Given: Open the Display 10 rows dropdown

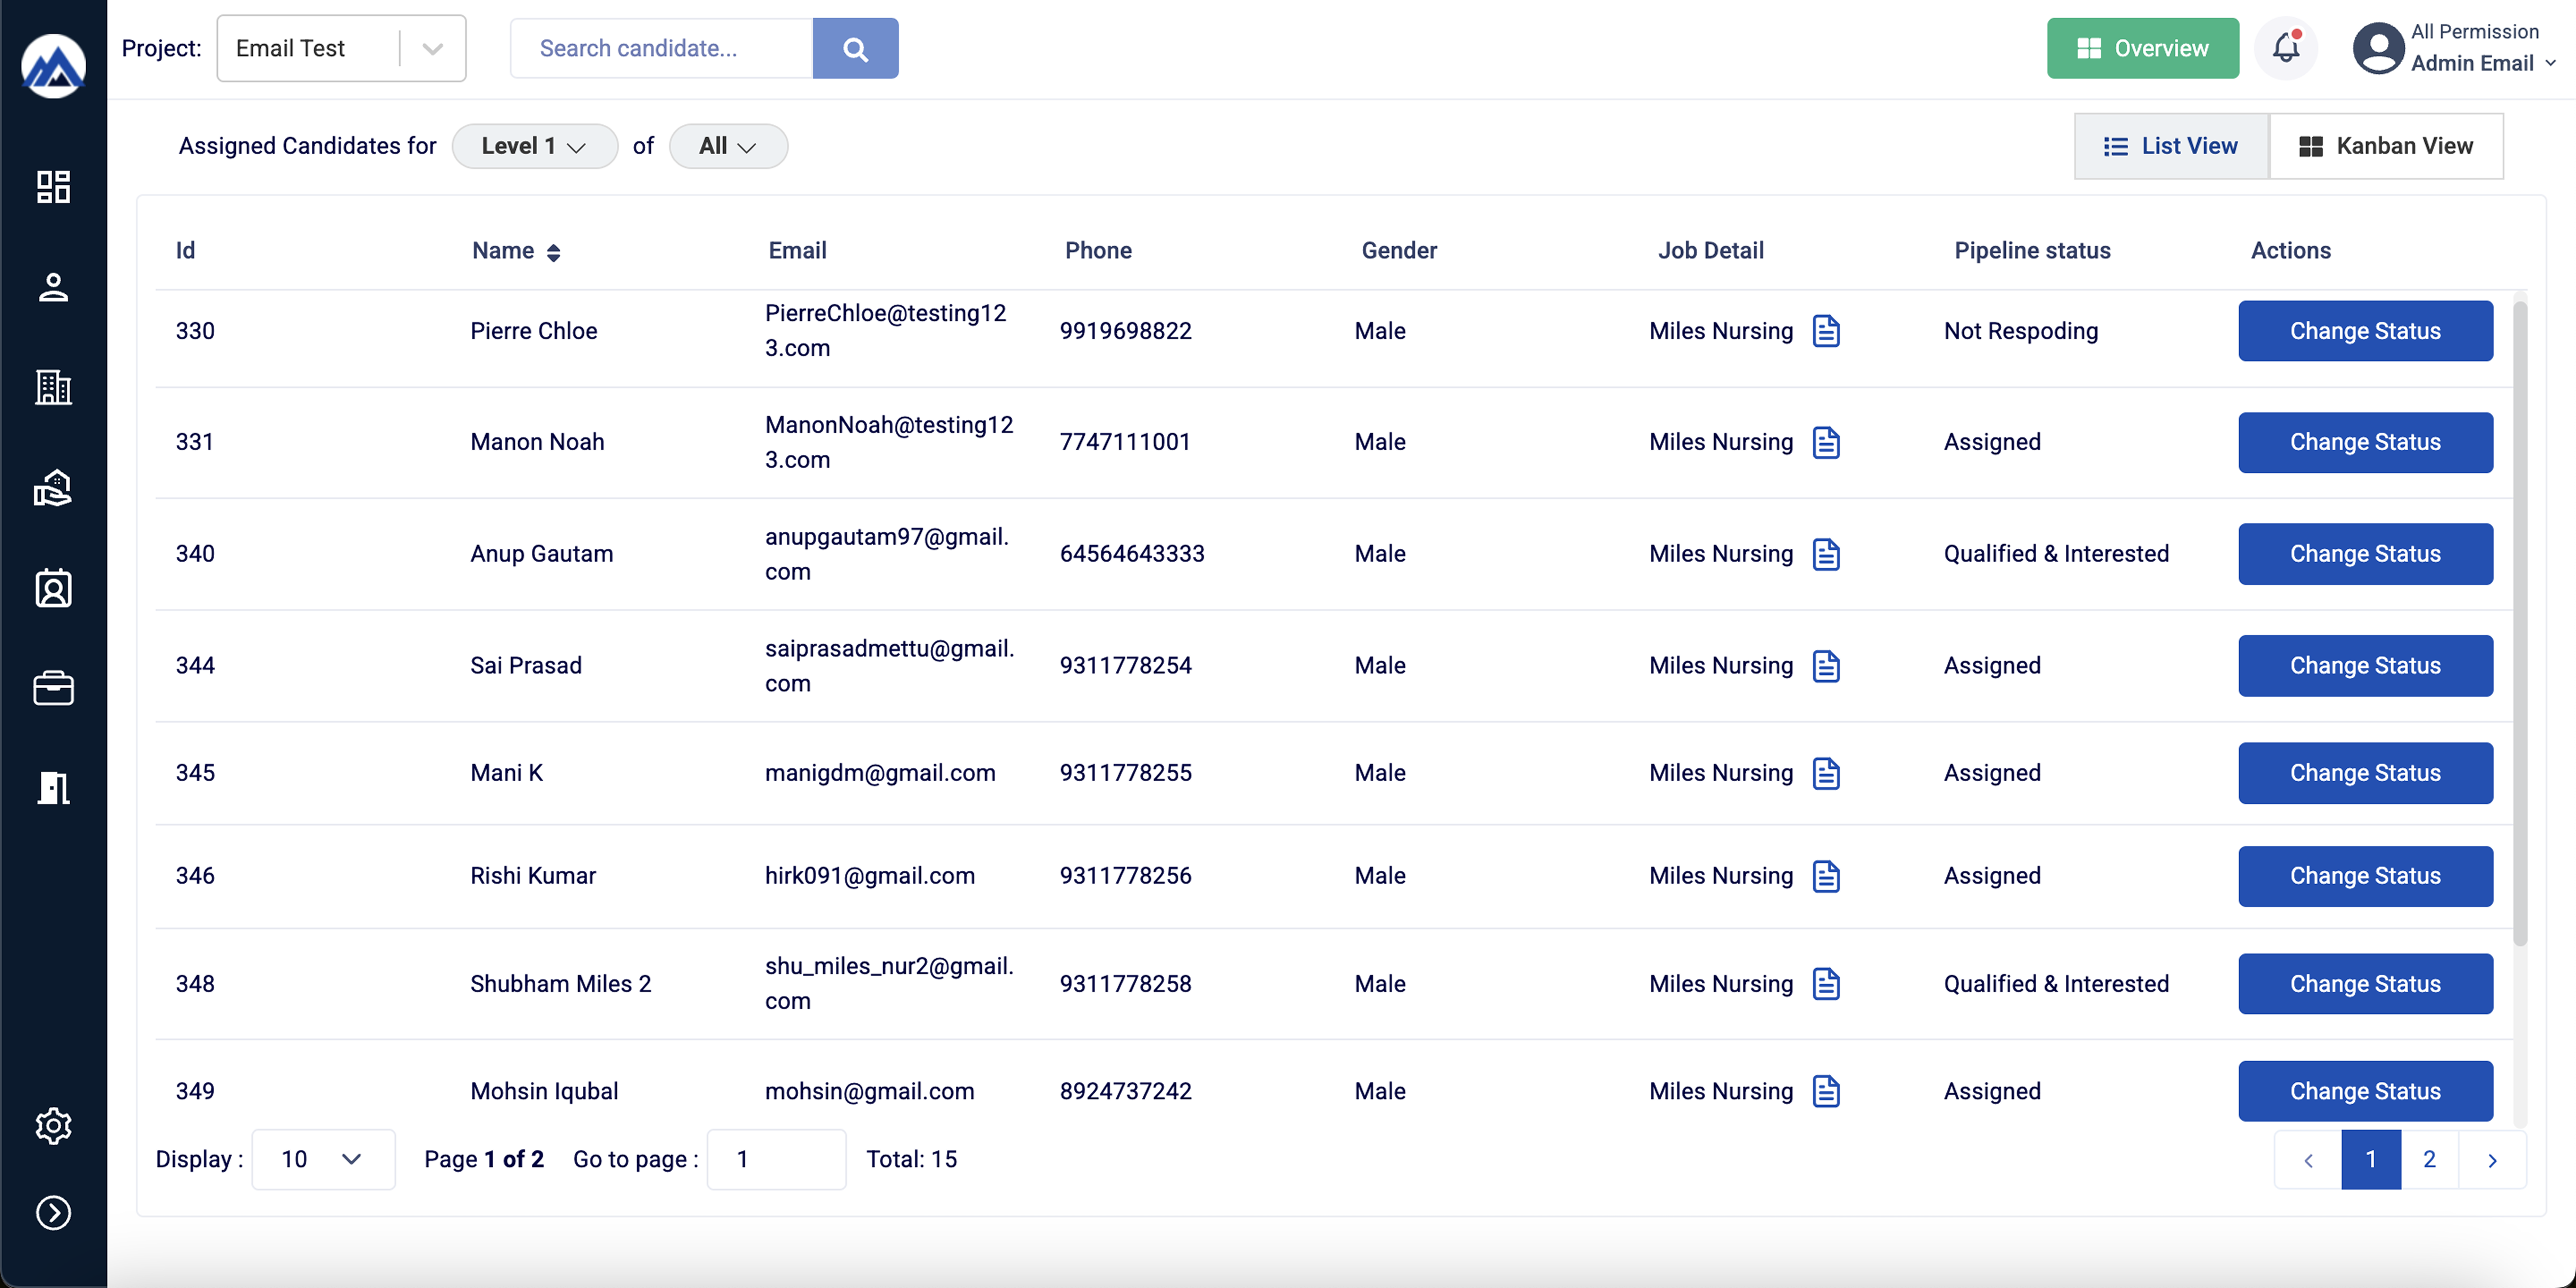Looking at the screenshot, I should point(322,1159).
